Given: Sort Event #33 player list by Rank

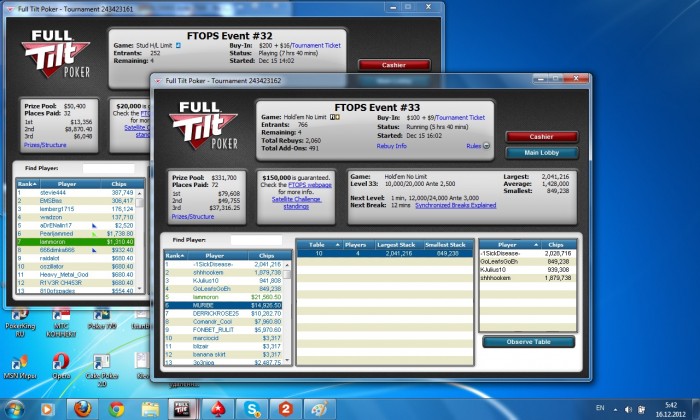Looking at the screenshot, I should click(175, 256).
